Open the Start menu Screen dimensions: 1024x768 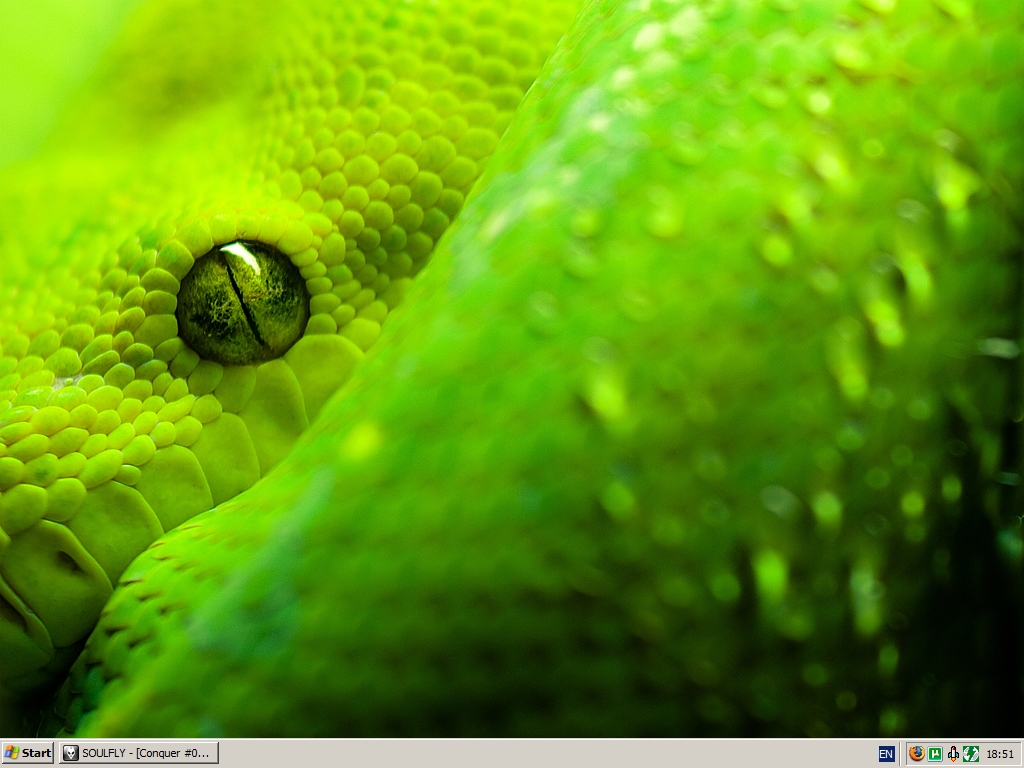coord(27,753)
